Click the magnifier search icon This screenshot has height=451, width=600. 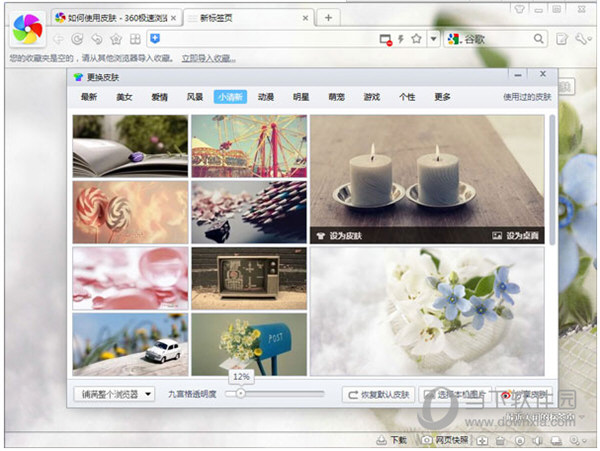coord(539,39)
